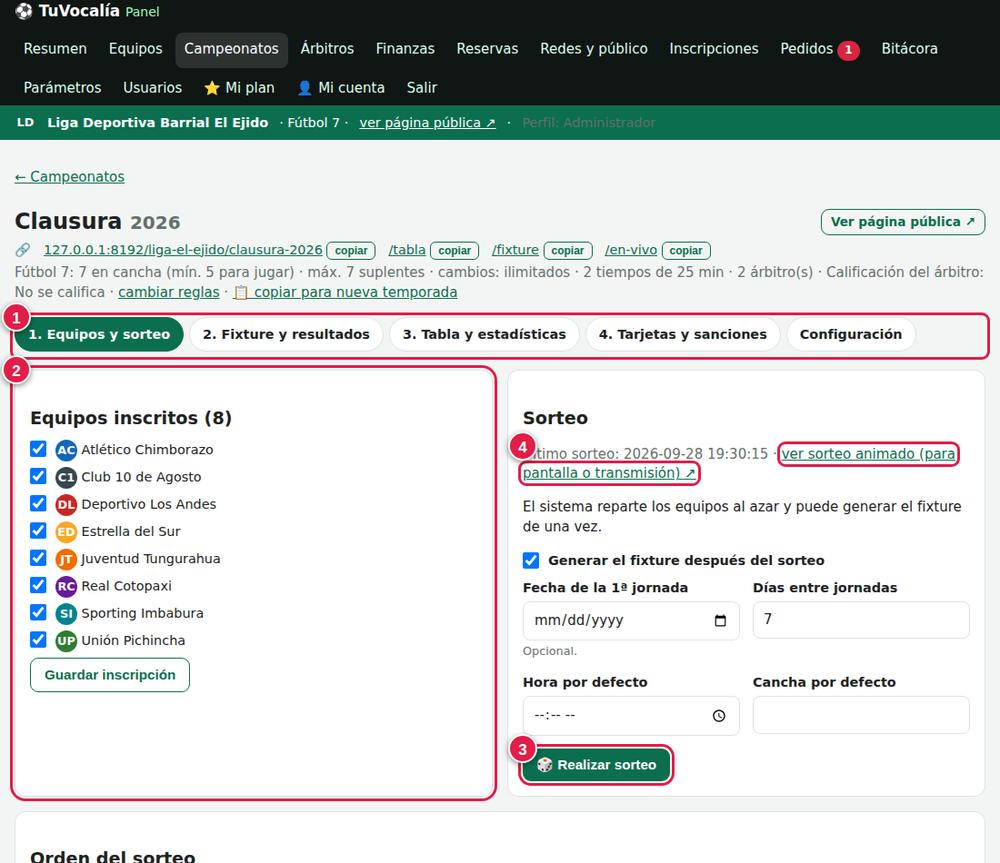Image resolution: width=1000 pixels, height=863 pixels.
Task: Copy the /en-vivo link
Action: 686,251
